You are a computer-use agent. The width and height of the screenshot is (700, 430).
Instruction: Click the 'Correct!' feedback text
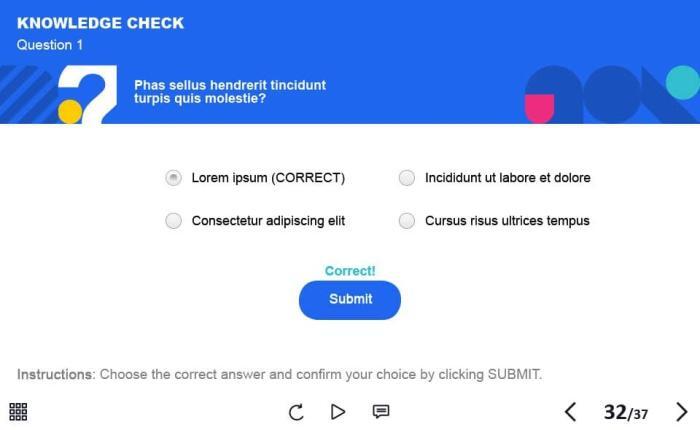(x=350, y=271)
